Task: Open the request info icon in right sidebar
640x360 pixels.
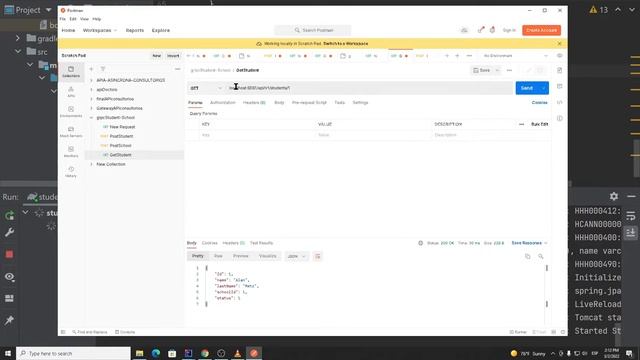Action: (560, 118)
